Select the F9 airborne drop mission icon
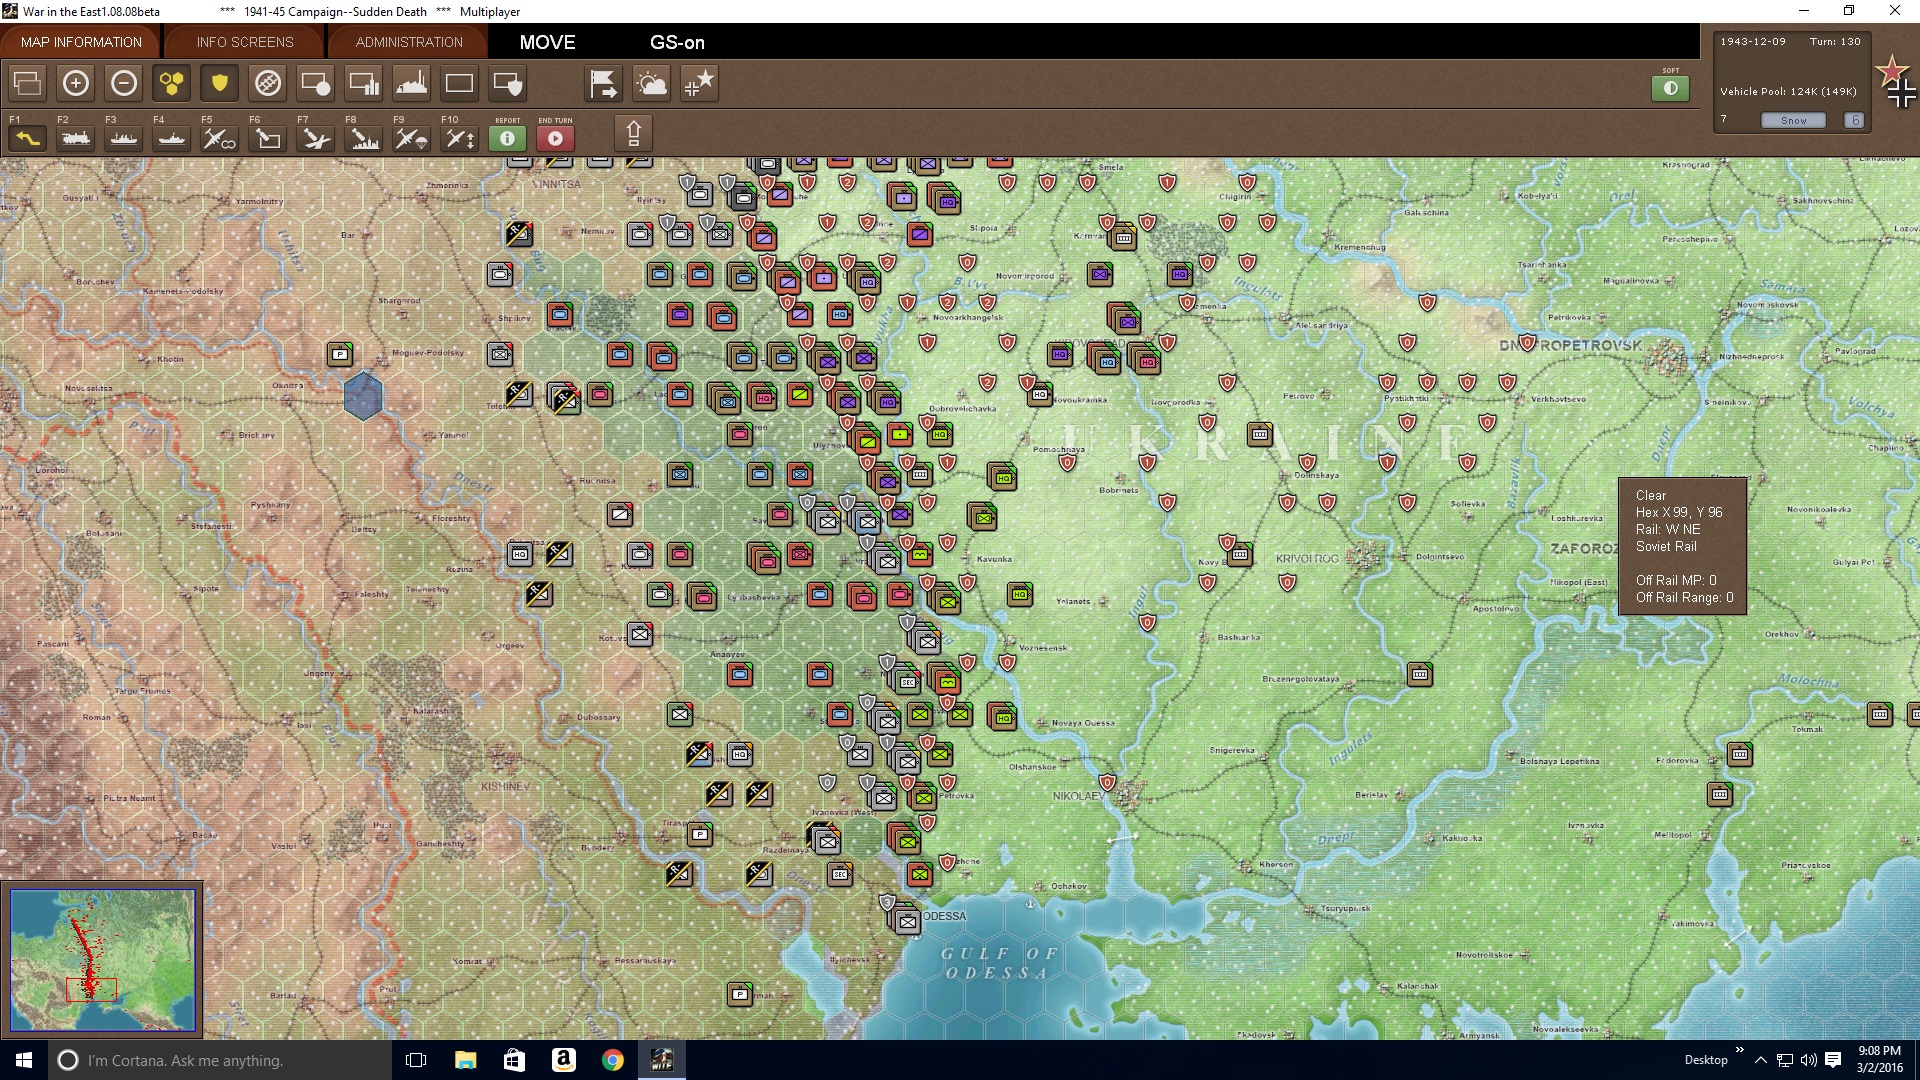 410,139
